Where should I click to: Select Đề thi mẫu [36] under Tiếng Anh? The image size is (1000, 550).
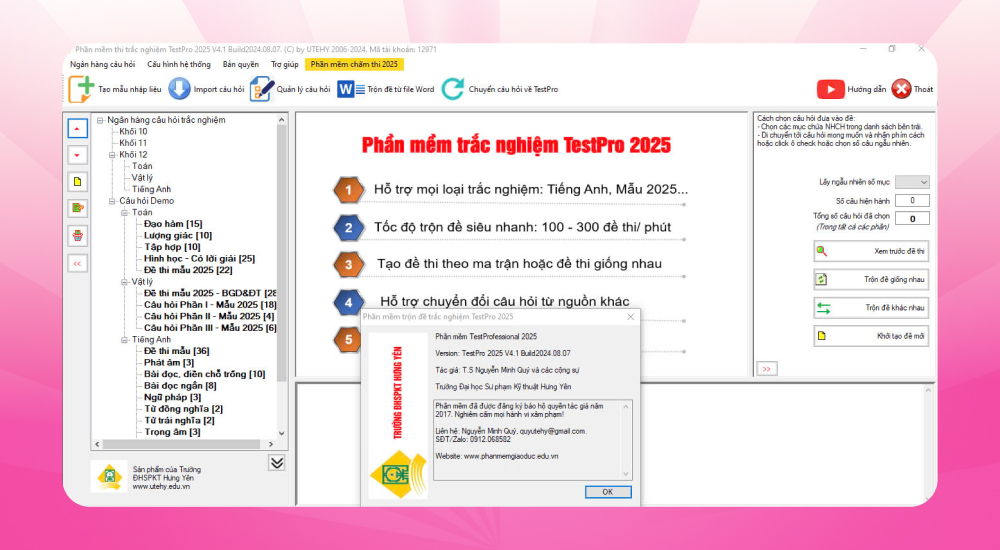pyautogui.click(x=177, y=351)
